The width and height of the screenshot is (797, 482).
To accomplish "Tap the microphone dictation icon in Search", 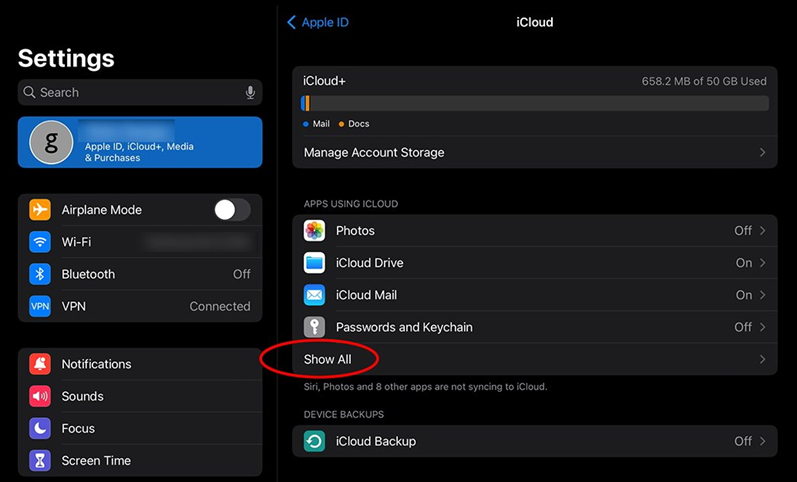I will 250,92.
